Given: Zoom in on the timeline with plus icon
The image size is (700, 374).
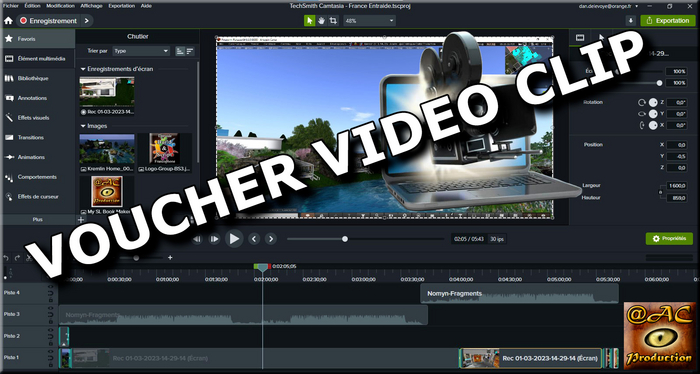Looking at the screenshot, I should tap(170, 258).
